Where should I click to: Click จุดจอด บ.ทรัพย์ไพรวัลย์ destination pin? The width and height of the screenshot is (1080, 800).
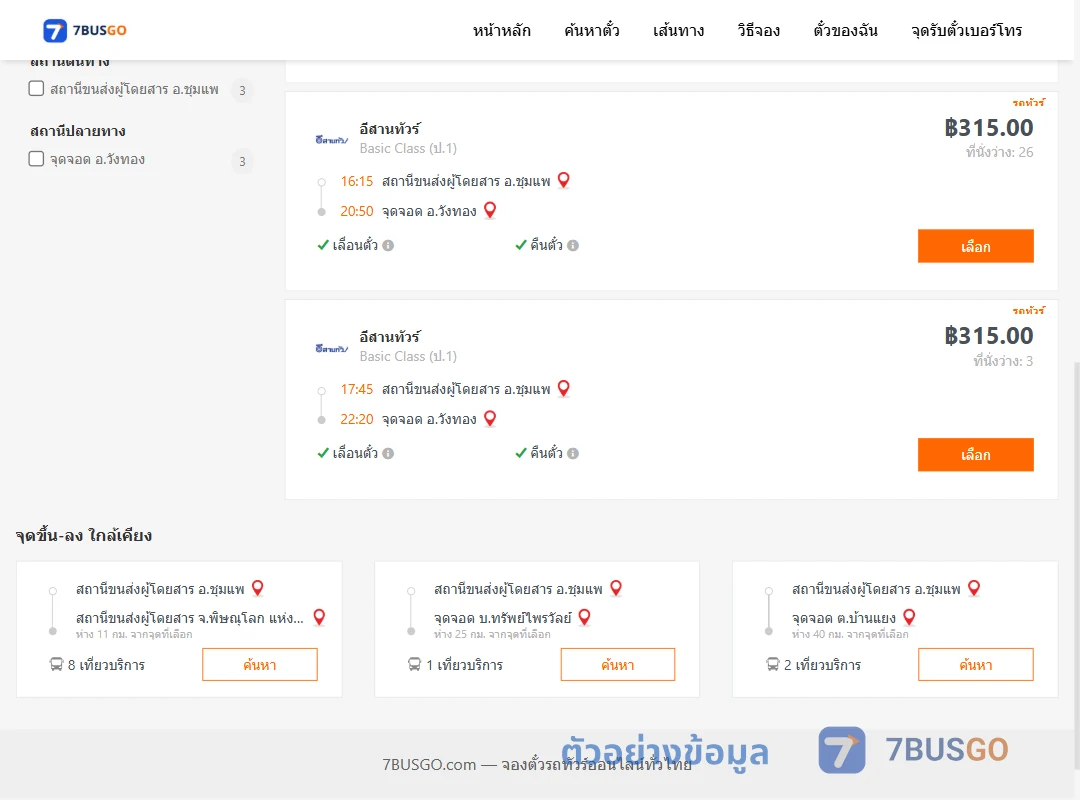pos(584,617)
